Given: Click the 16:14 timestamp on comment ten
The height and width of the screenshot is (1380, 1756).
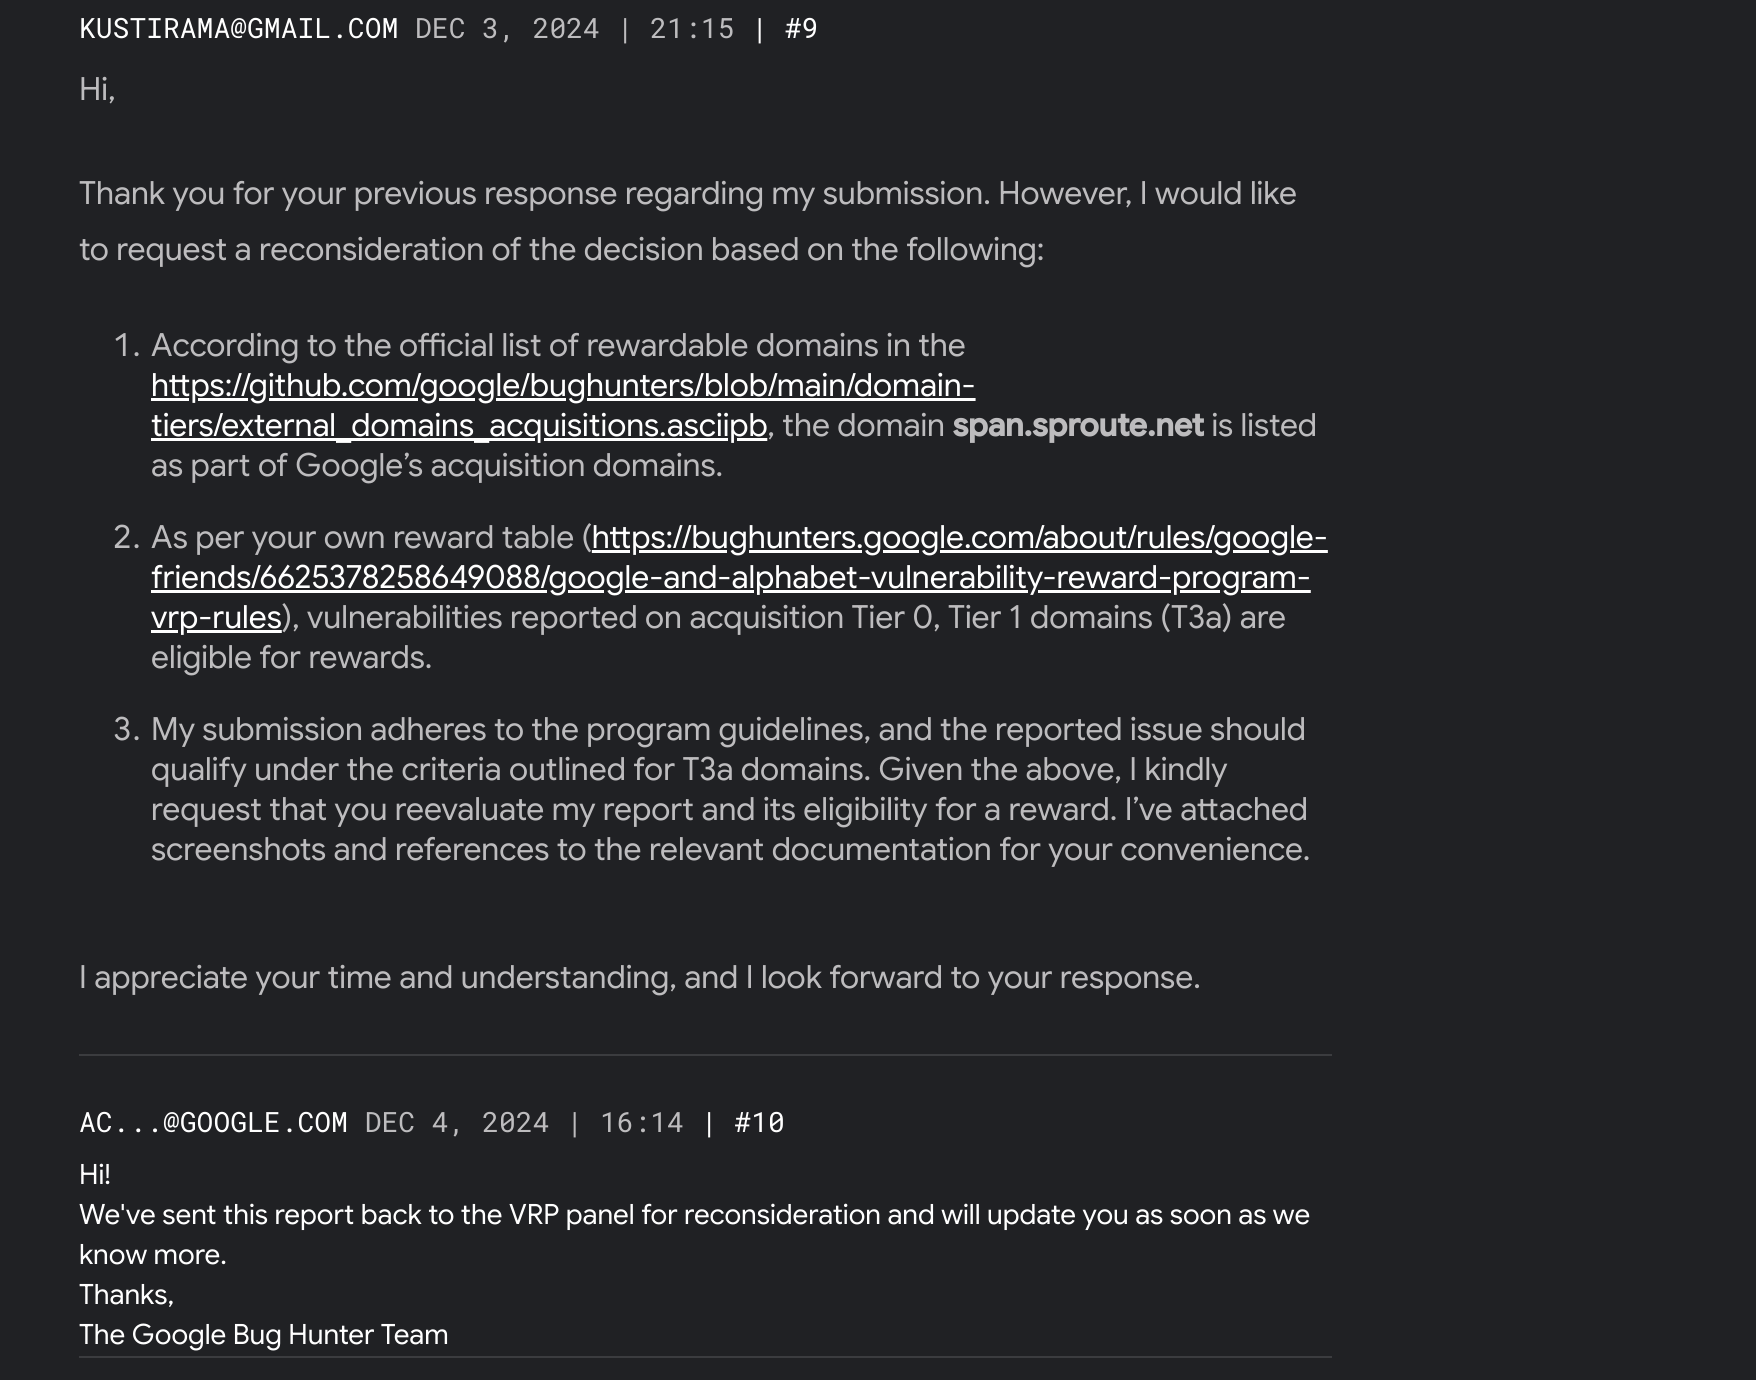Looking at the screenshot, I should (641, 1122).
